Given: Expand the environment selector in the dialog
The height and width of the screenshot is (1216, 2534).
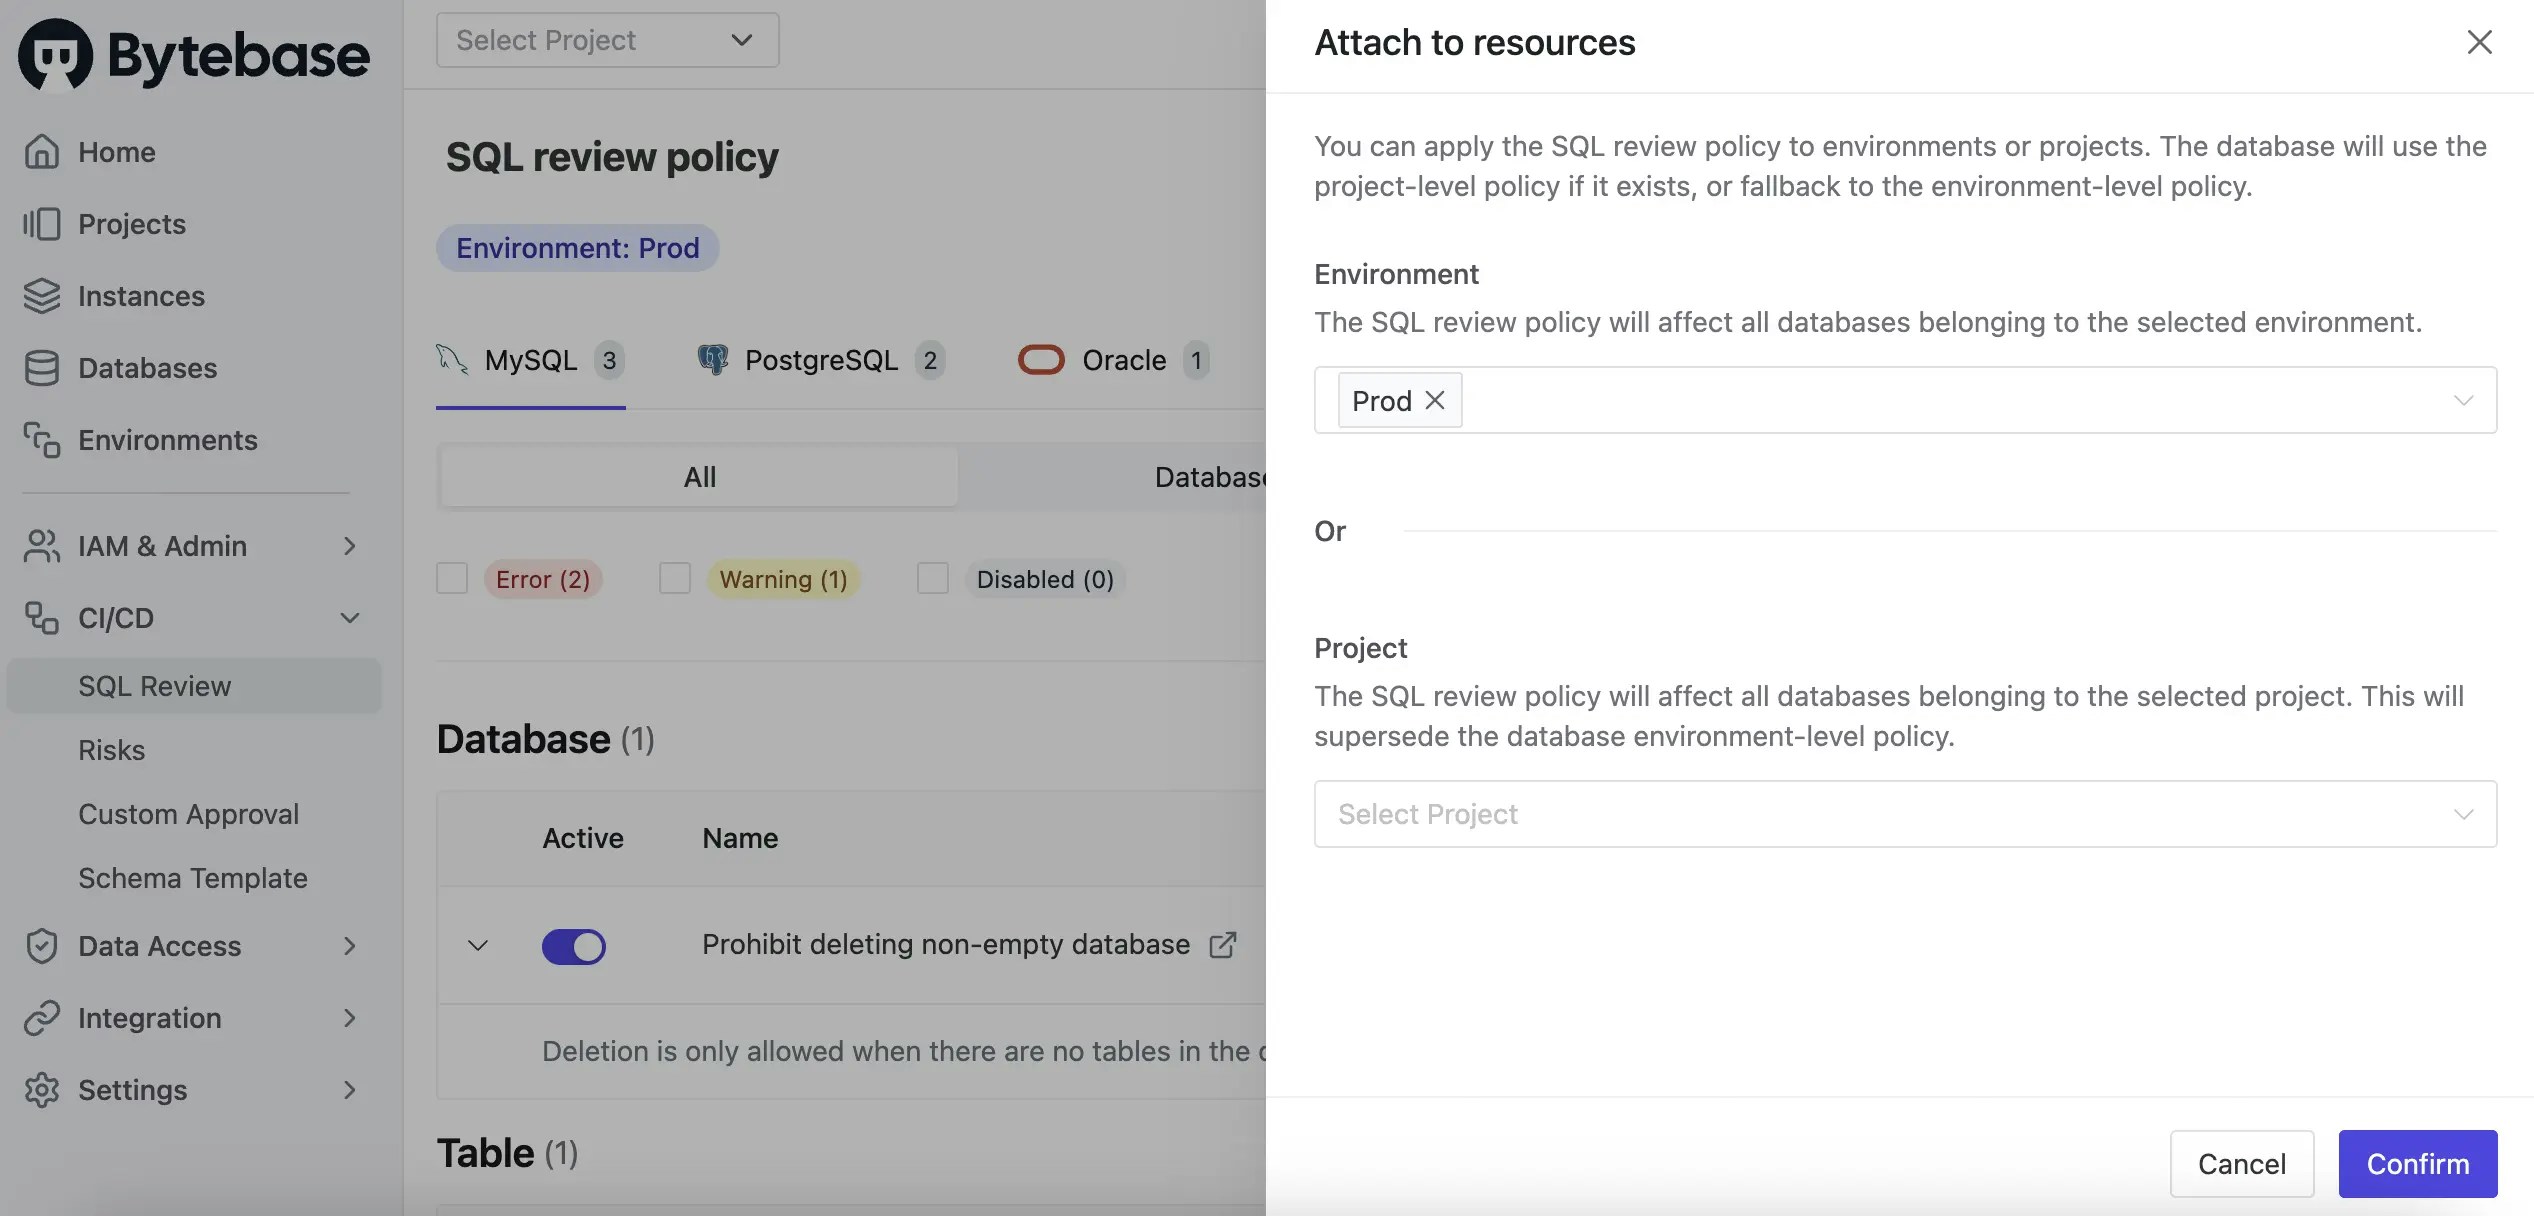Looking at the screenshot, I should pos(2464,400).
